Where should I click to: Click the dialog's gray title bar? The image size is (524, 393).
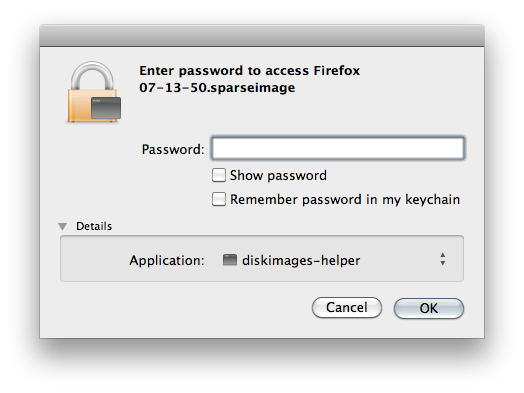[262, 35]
